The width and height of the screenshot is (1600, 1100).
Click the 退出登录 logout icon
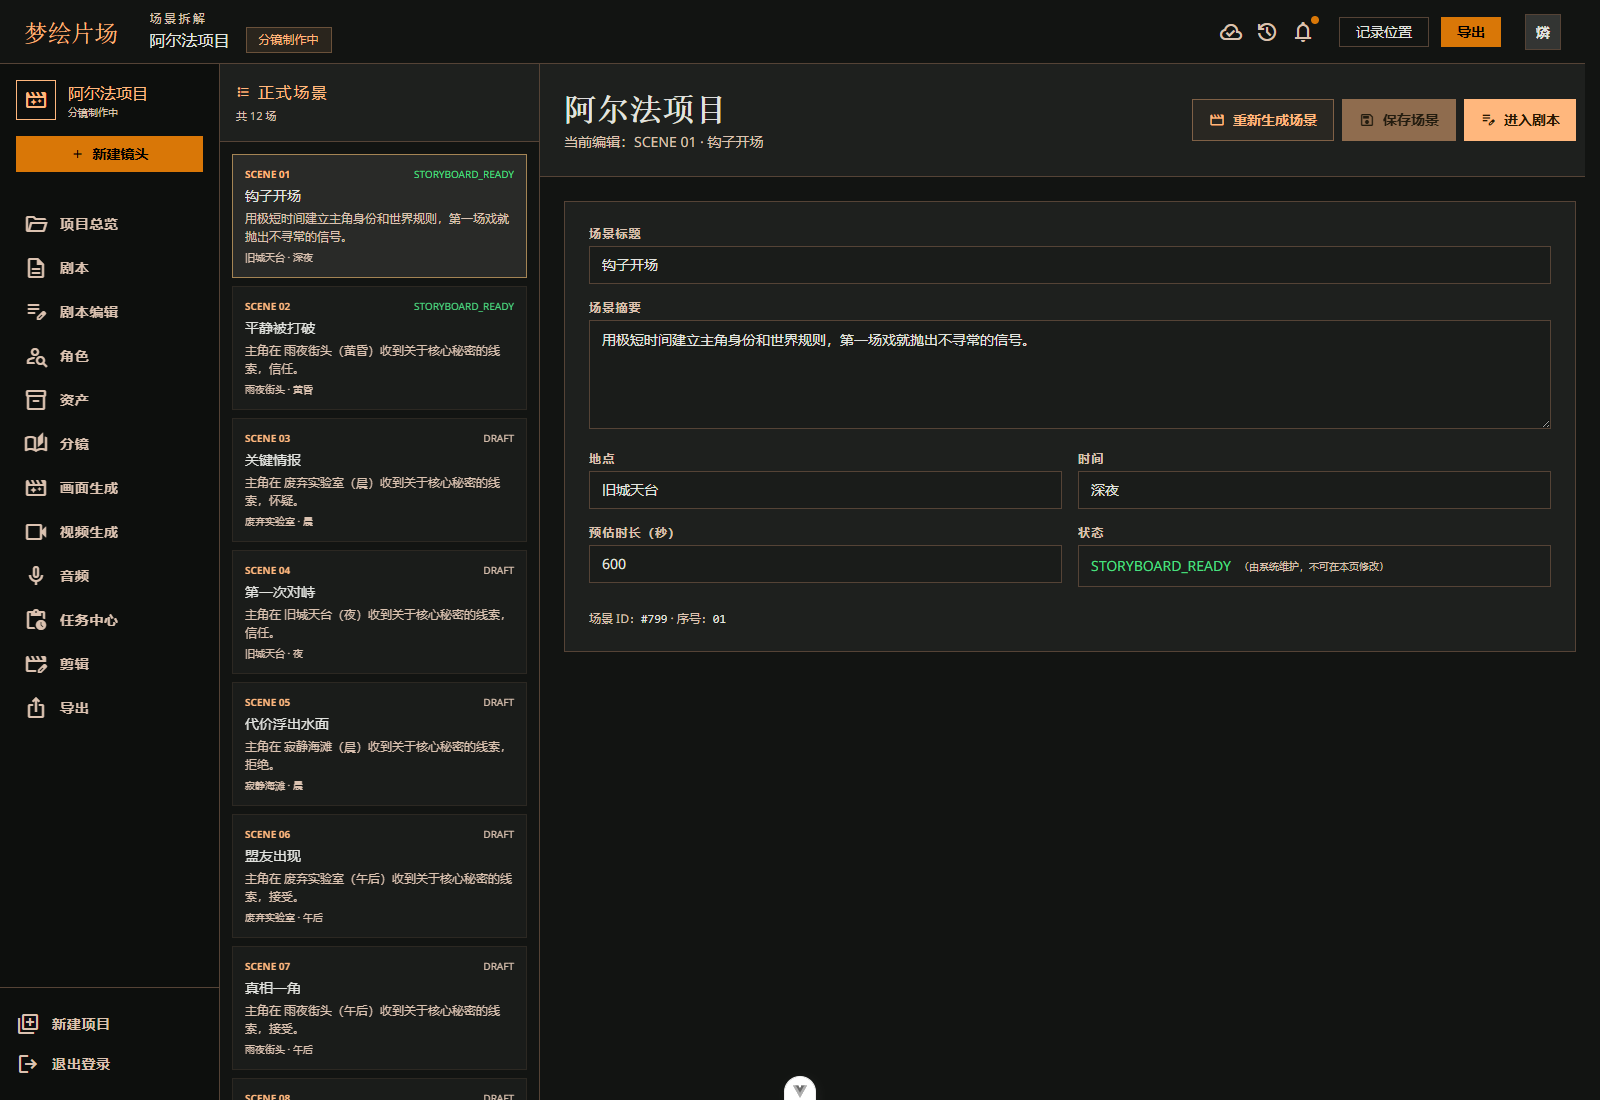tap(28, 1064)
